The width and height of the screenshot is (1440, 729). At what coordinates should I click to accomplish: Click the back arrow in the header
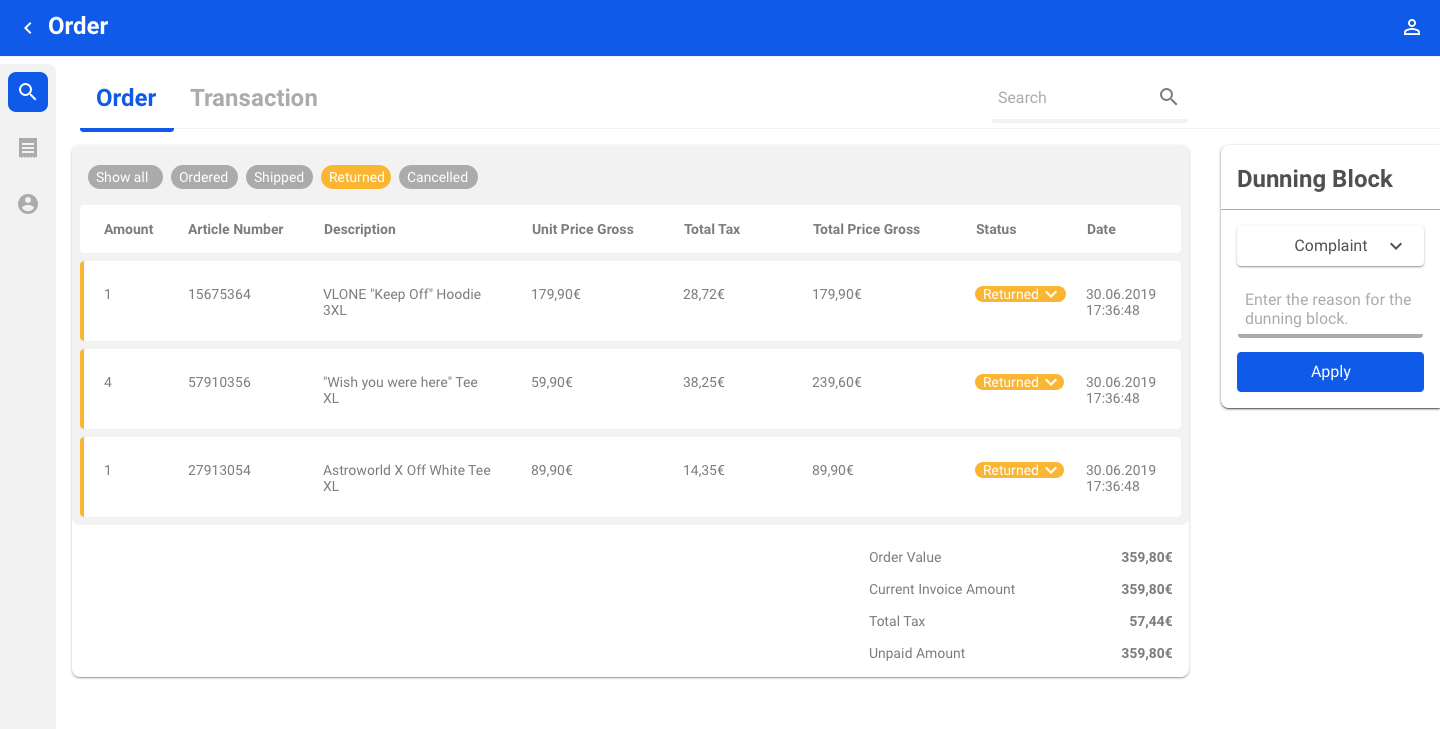pyautogui.click(x=28, y=28)
